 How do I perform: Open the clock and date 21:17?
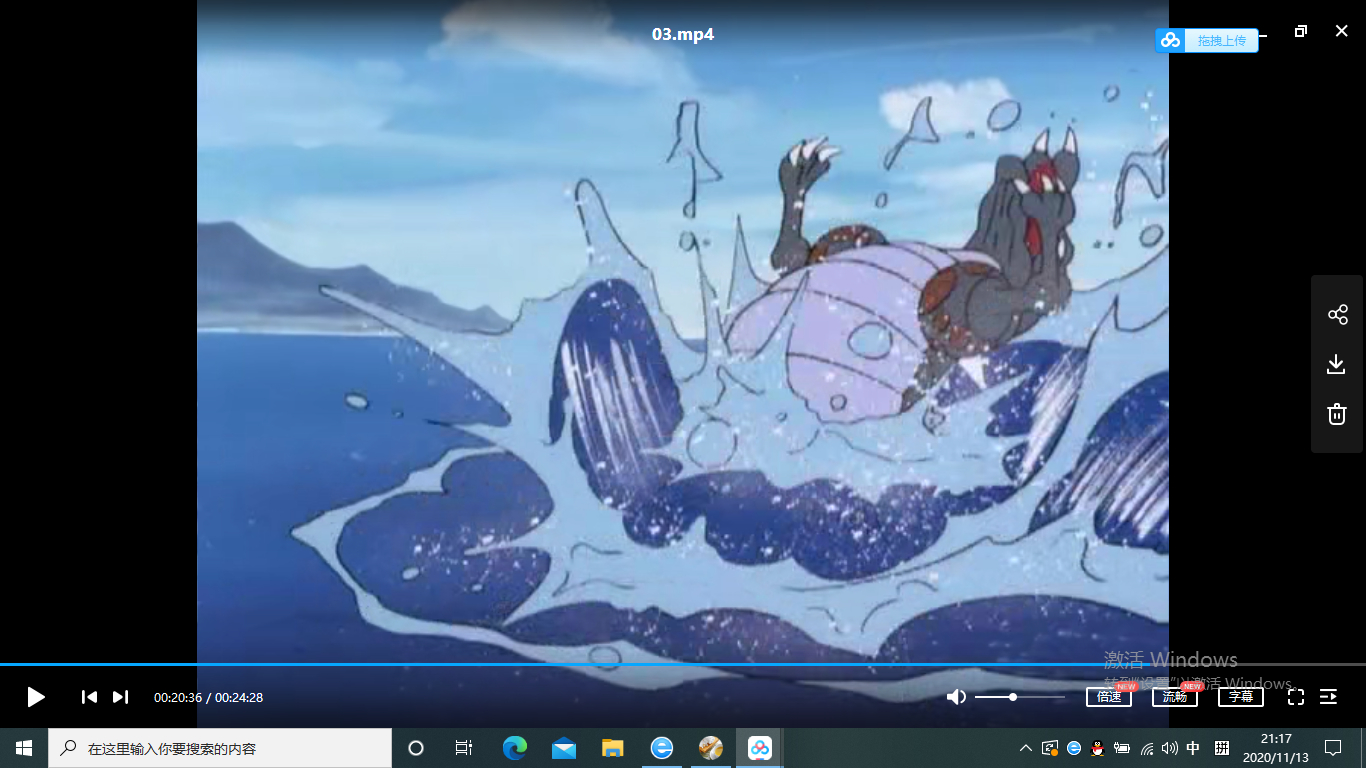(x=1275, y=748)
